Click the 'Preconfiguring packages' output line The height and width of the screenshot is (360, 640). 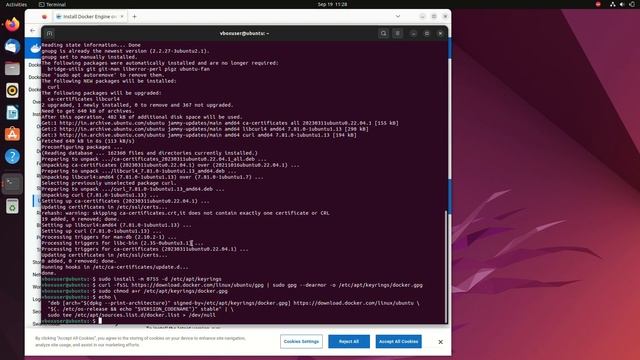[82, 147]
